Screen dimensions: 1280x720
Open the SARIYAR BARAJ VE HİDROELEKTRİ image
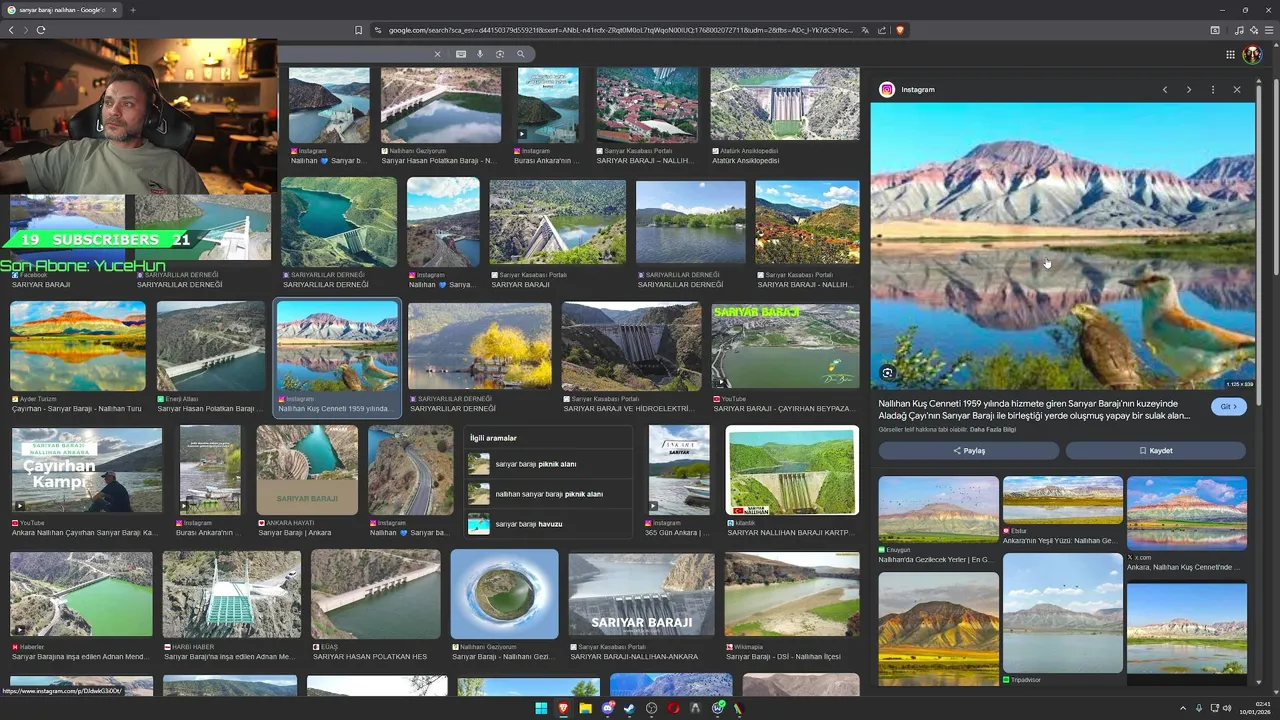click(631, 346)
